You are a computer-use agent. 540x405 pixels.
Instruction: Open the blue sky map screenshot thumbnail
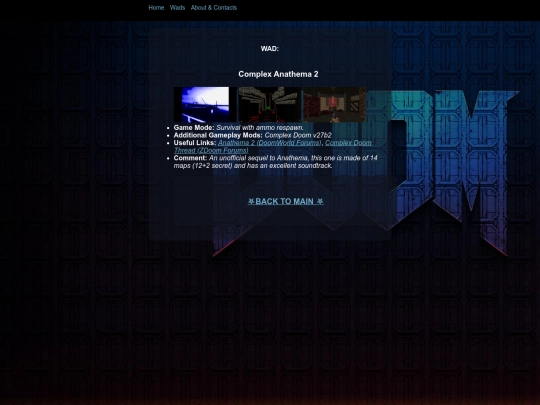pos(205,104)
